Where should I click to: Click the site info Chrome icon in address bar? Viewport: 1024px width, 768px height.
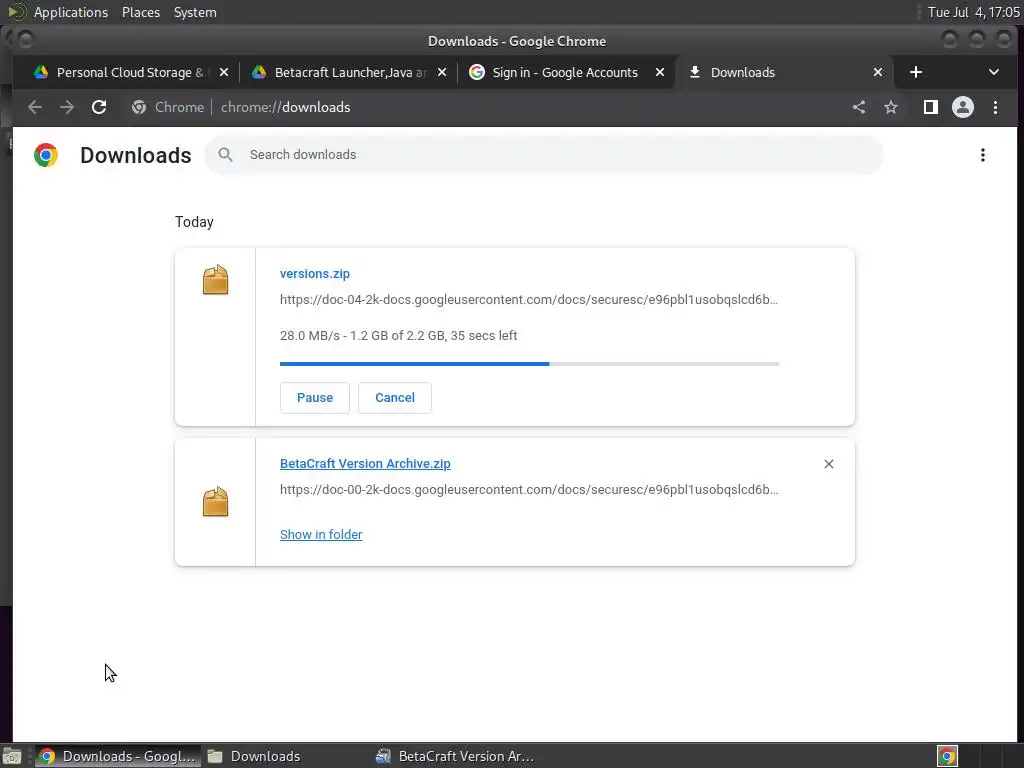click(138, 107)
